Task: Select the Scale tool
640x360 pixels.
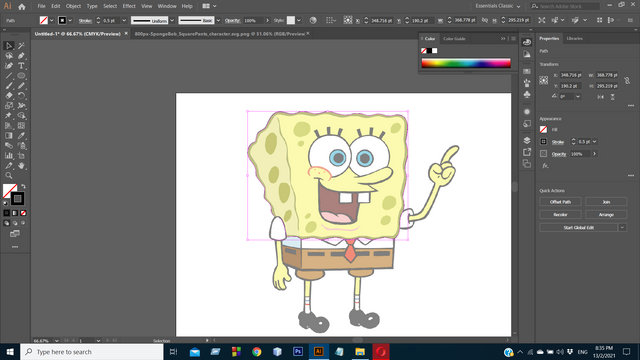Action: point(9,106)
